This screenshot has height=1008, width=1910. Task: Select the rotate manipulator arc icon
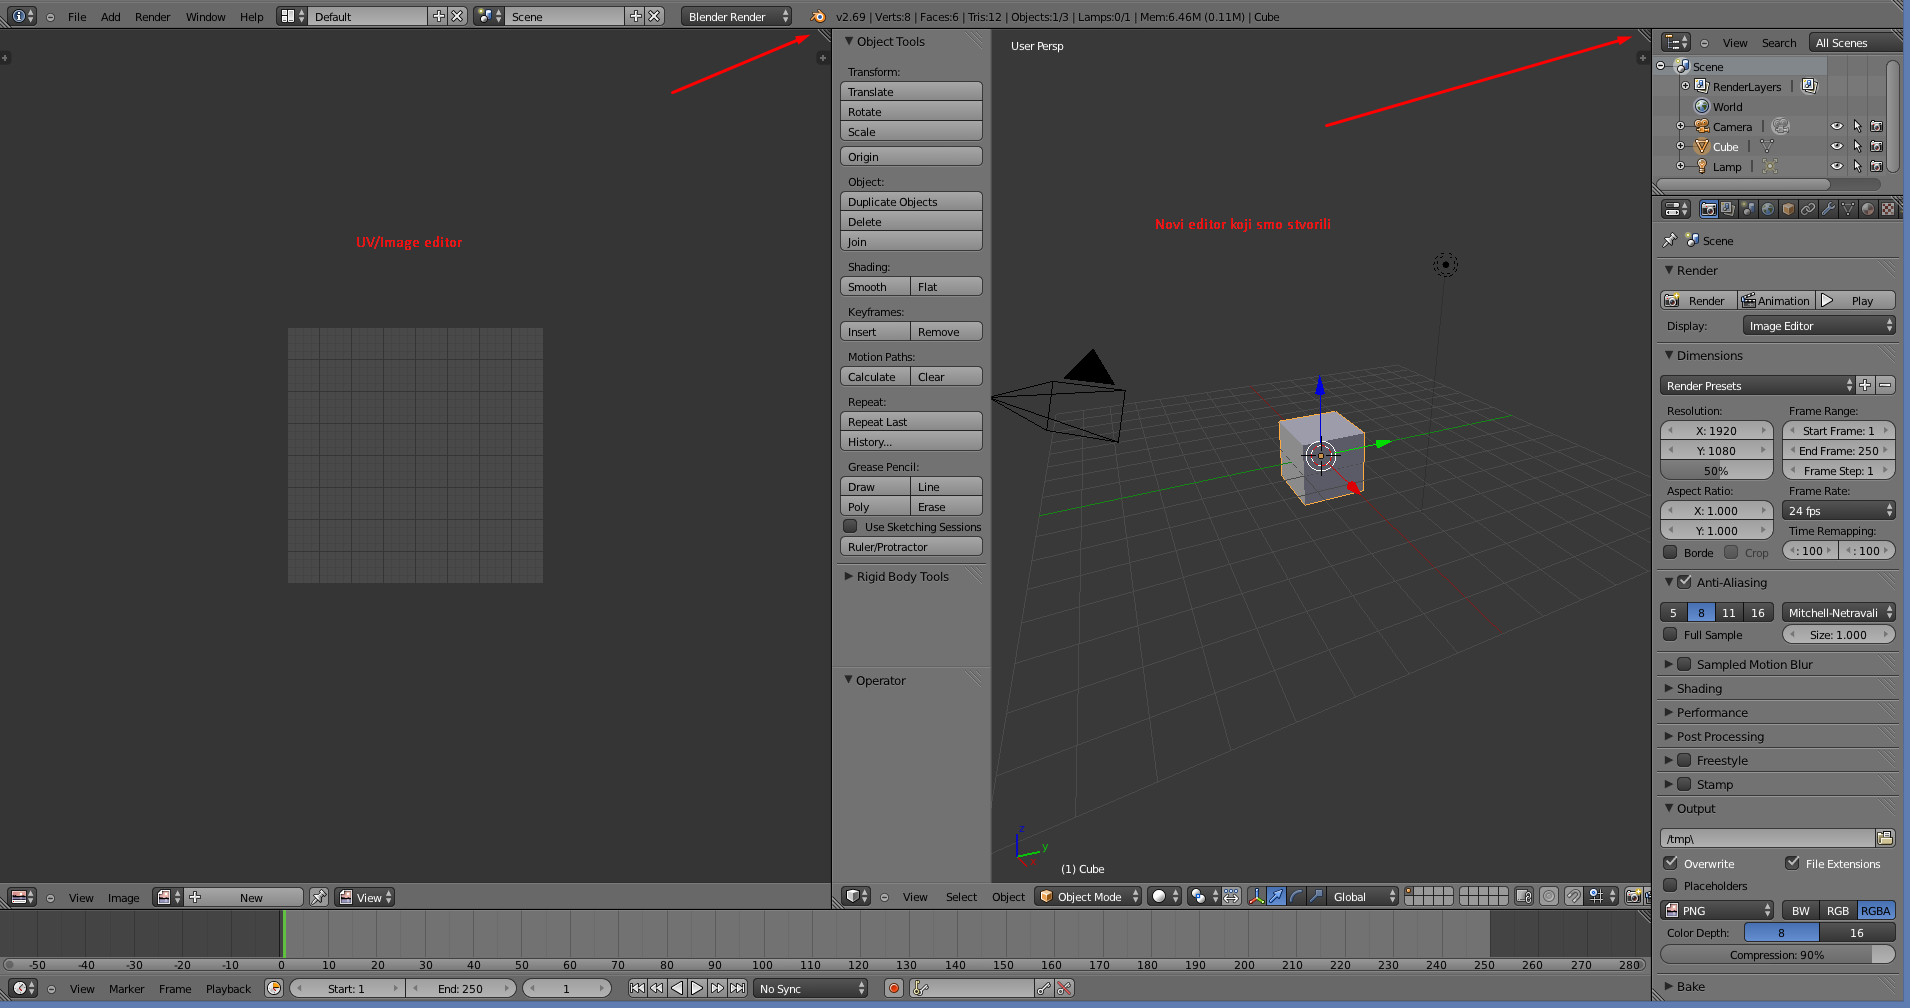[x=1297, y=896]
